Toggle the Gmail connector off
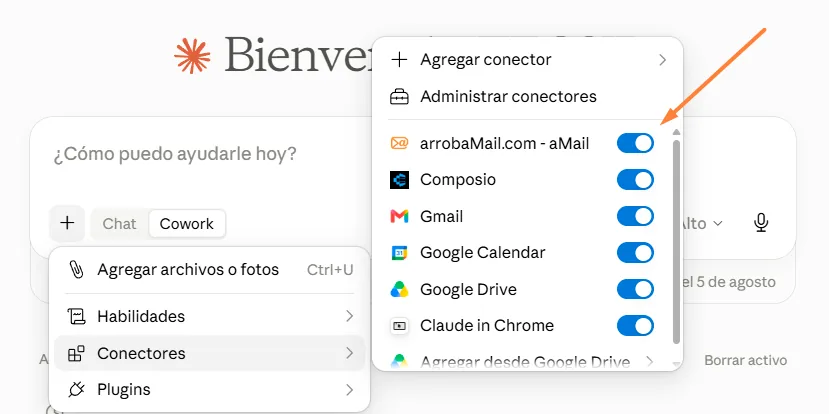829x414 pixels. (635, 216)
